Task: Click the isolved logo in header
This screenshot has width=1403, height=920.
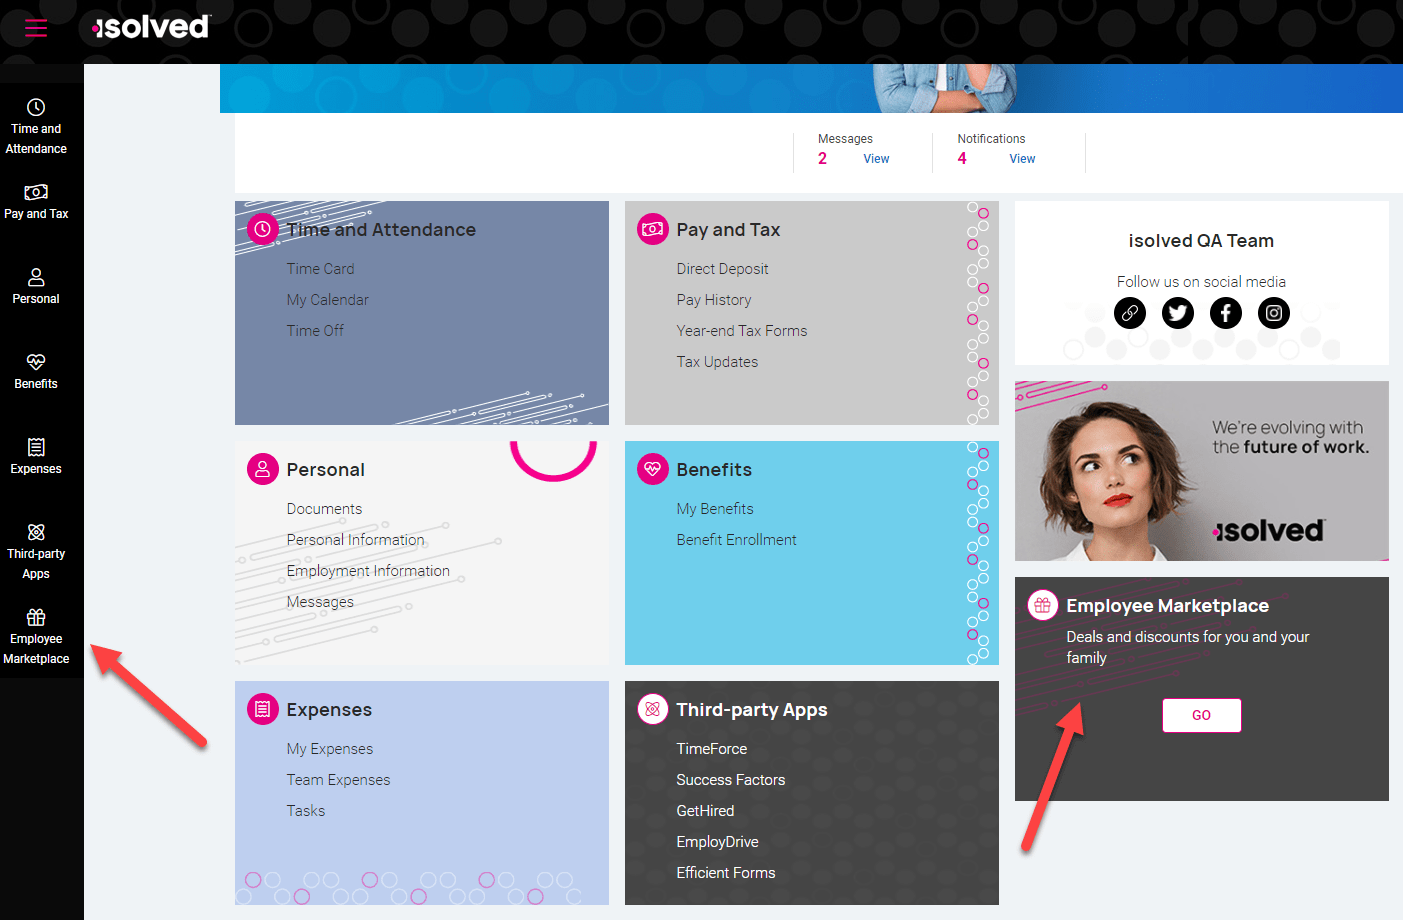Action: 151,27
